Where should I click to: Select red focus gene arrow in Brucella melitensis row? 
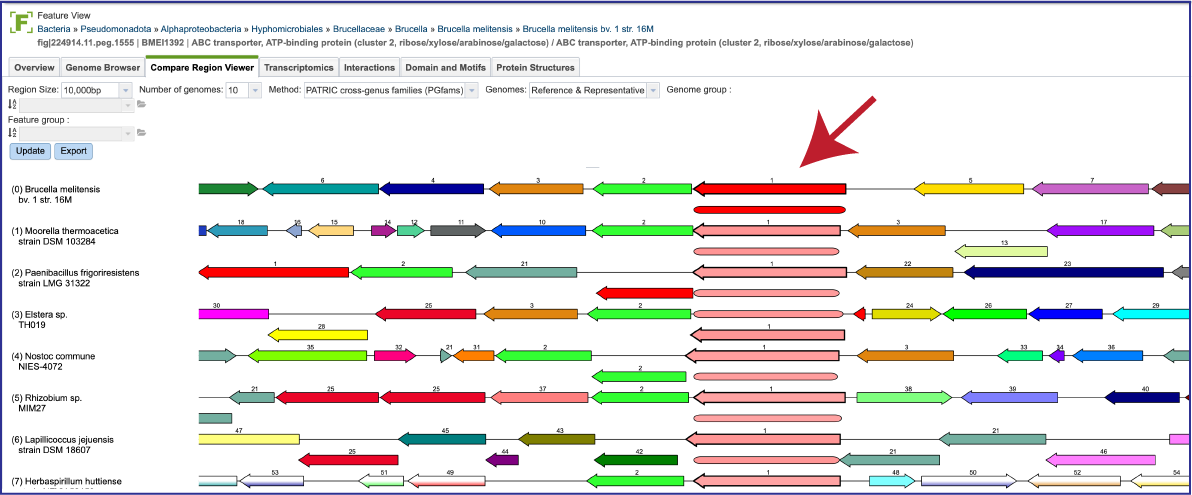(769, 189)
